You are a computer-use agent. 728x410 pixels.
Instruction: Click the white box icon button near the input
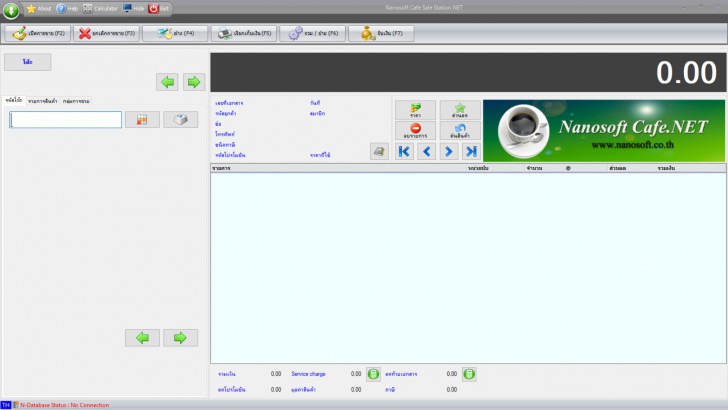pos(180,120)
